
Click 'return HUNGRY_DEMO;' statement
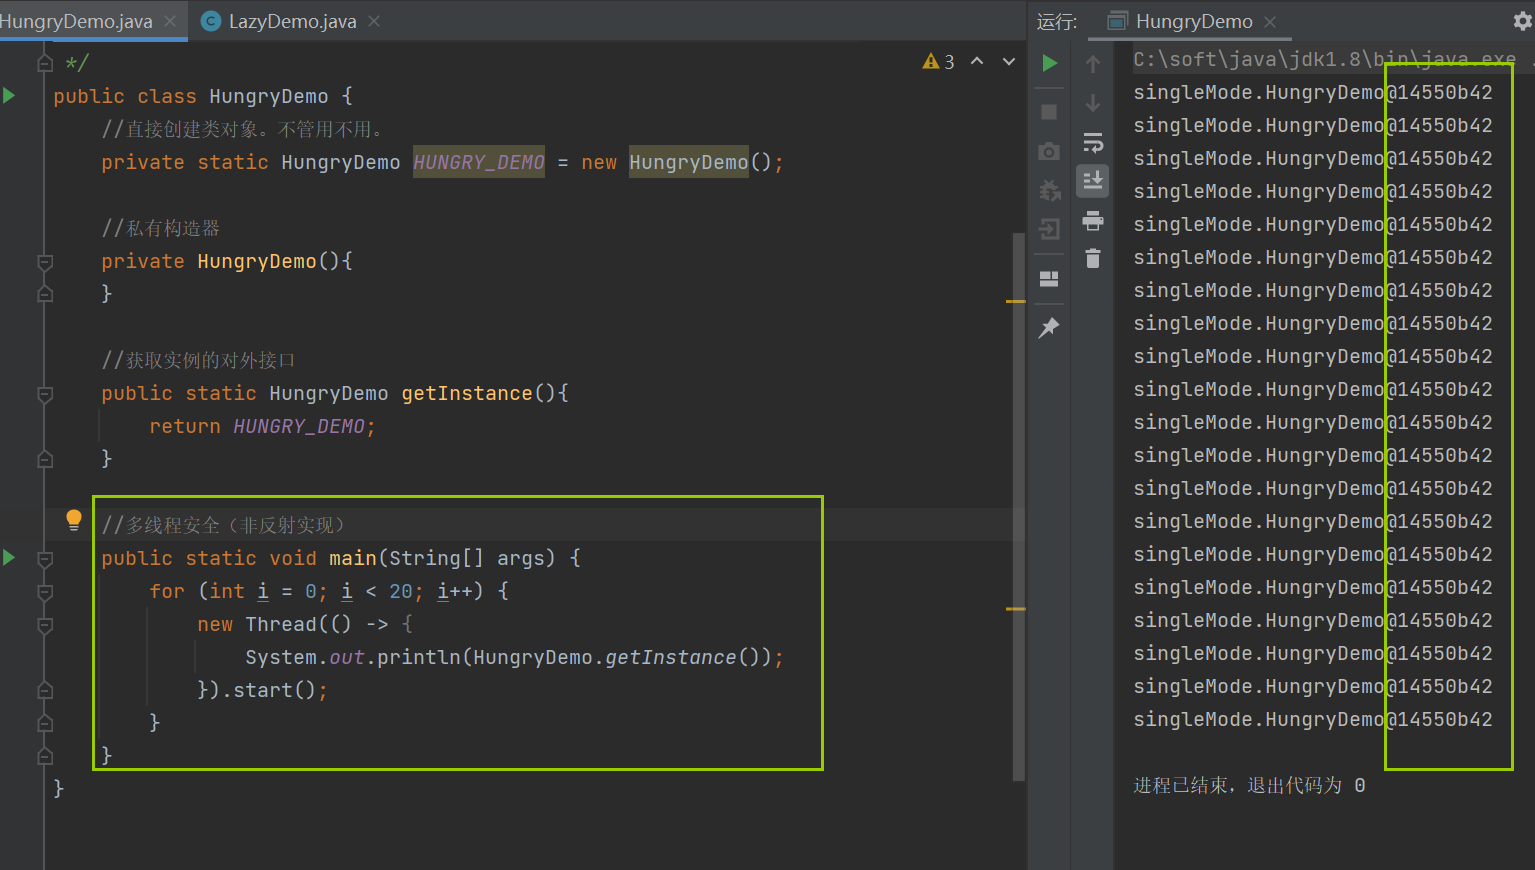263,426
